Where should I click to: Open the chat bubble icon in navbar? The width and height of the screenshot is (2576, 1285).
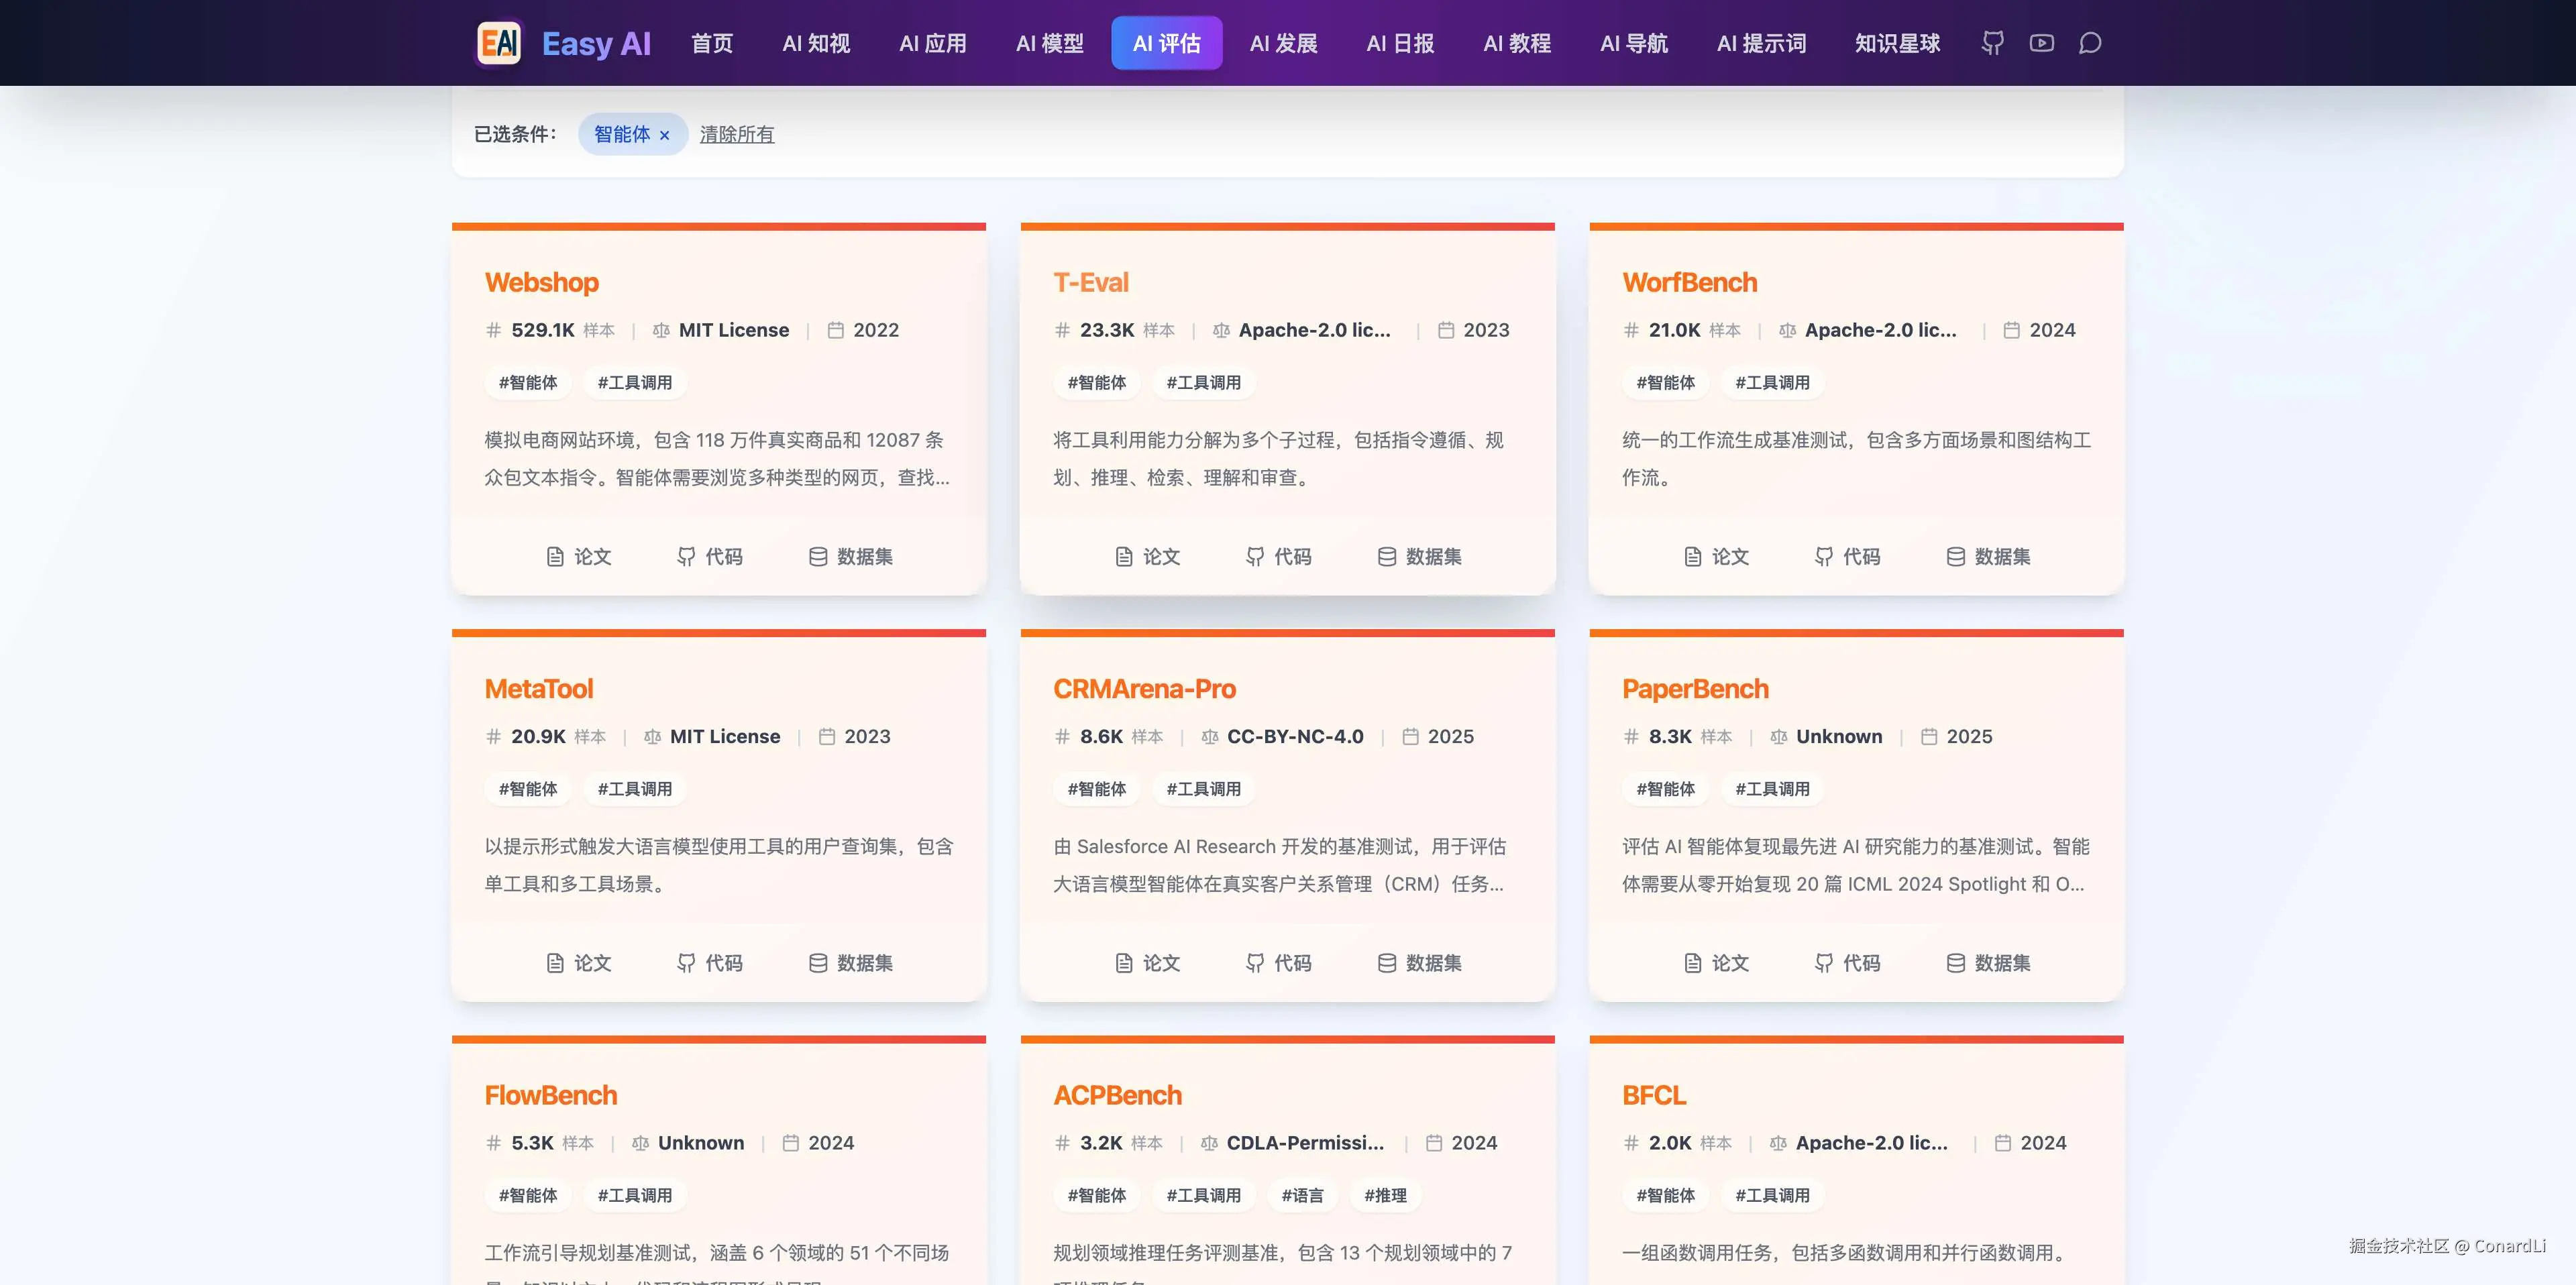coord(2090,43)
